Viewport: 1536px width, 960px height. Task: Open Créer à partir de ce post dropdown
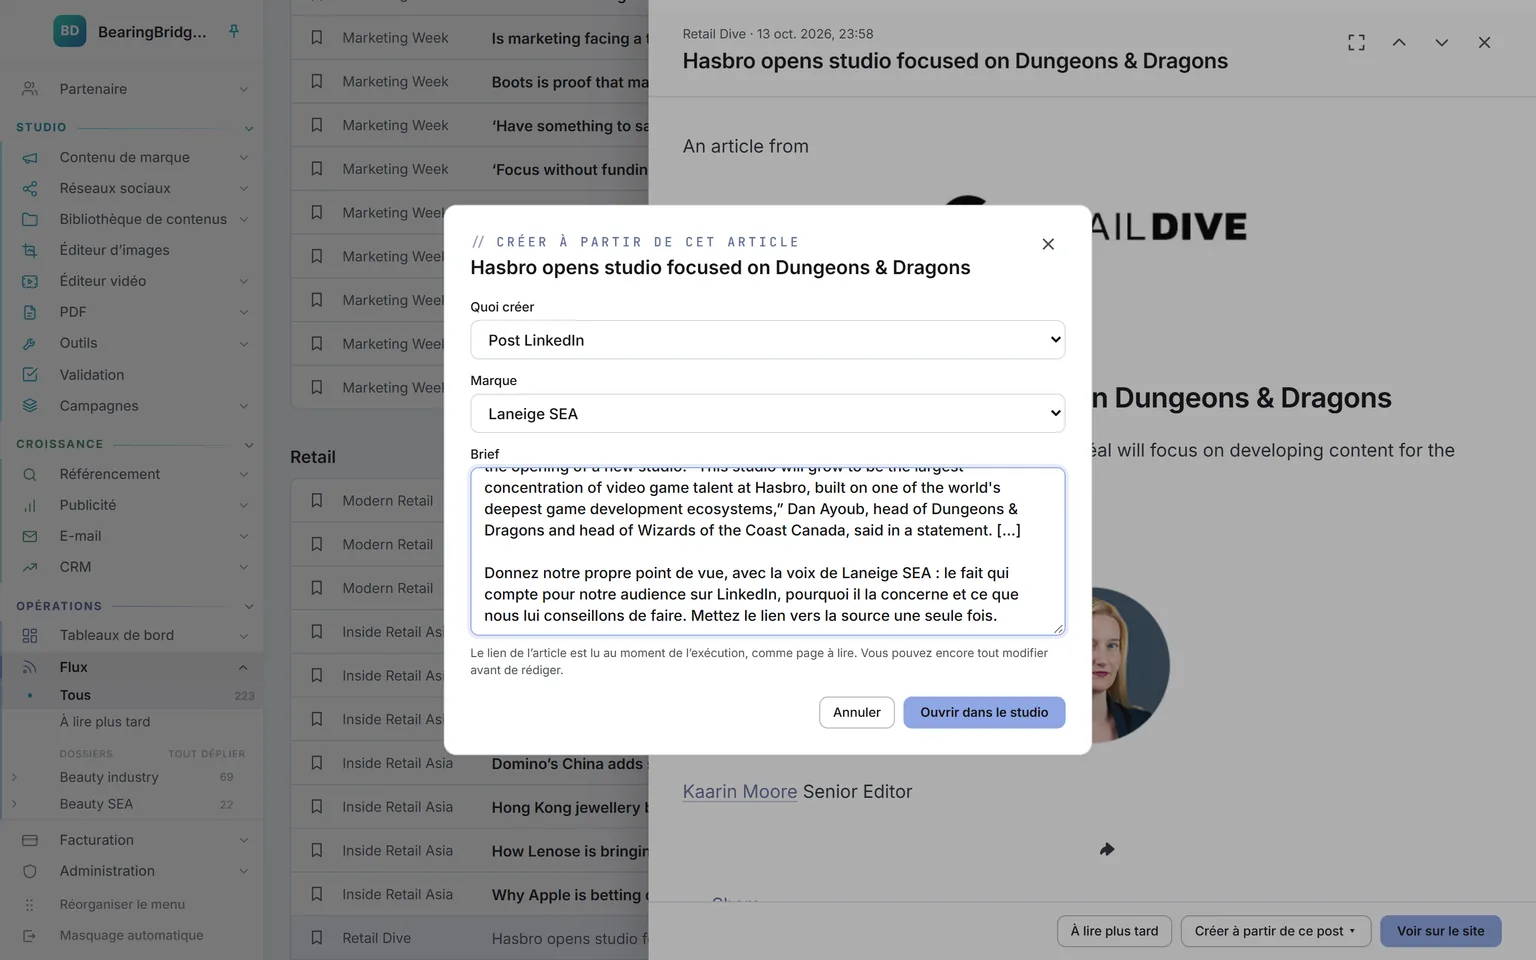1276,931
